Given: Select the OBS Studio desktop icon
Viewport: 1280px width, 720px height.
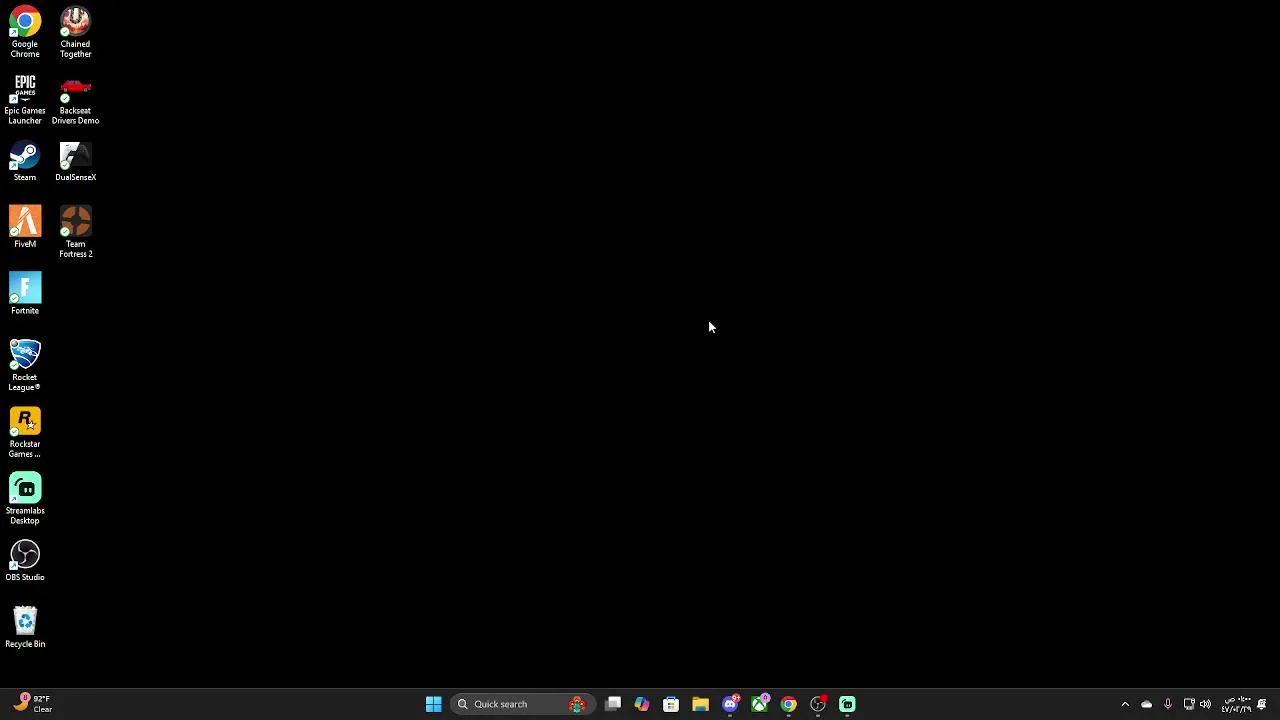Looking at the screenshot, I should click(25, 561).
